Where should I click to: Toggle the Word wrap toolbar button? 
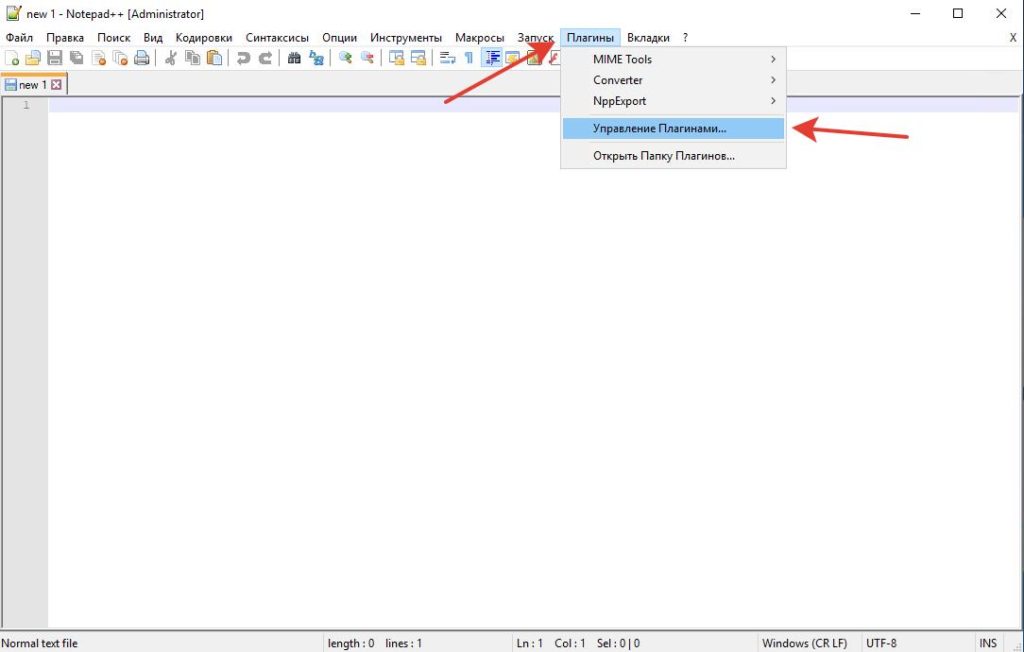(x=447, y=58)
